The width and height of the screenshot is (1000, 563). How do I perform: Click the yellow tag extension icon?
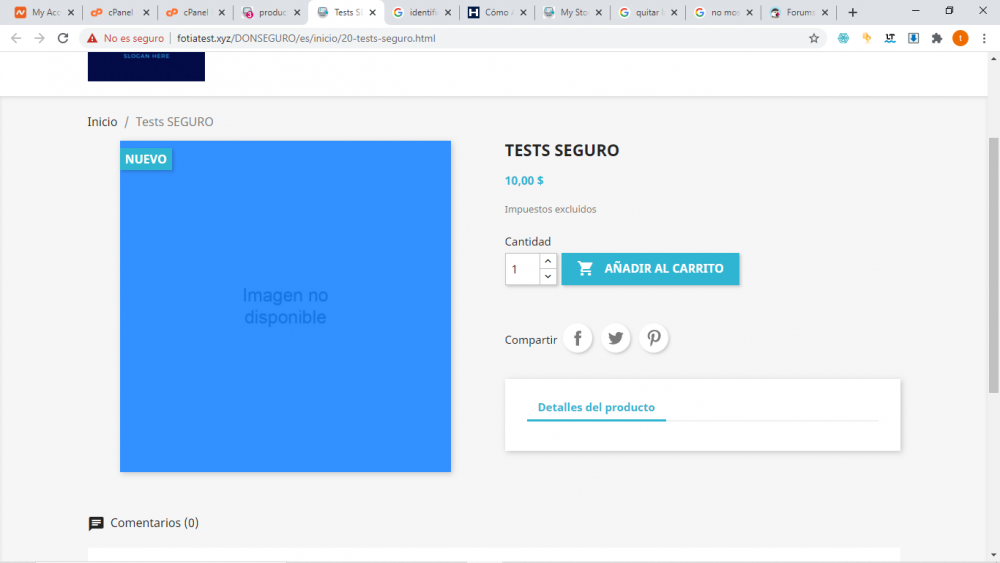[x=867, y=38]
